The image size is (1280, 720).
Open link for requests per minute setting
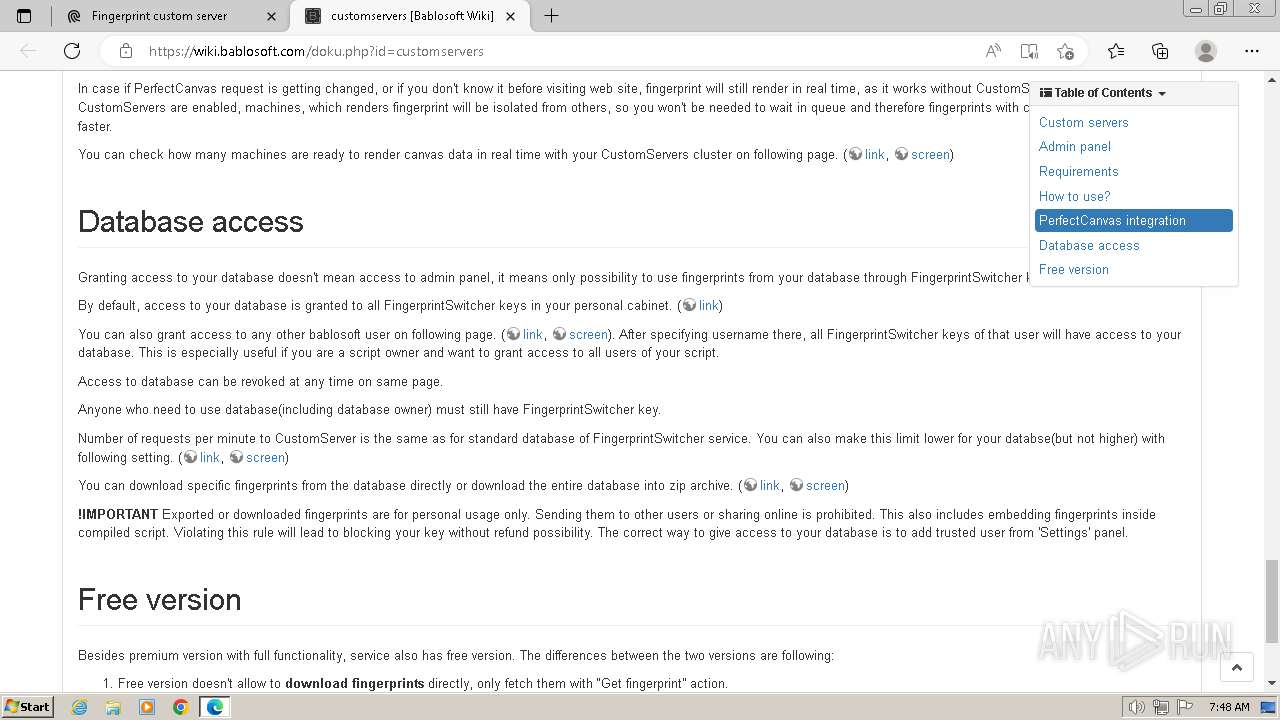click(x=210, y=458)
